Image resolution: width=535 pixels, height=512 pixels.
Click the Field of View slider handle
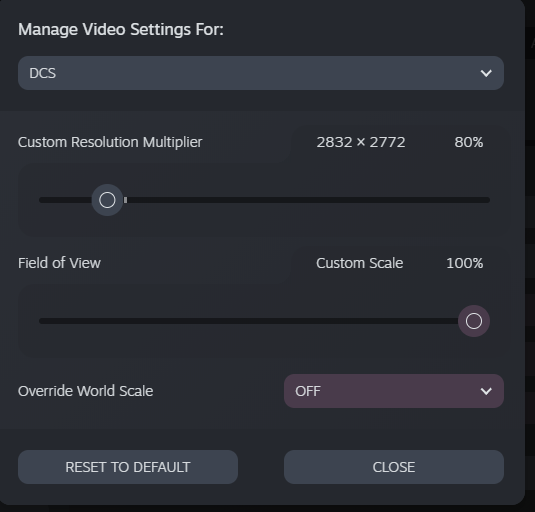pyautogui.click(x=474, y=321)
